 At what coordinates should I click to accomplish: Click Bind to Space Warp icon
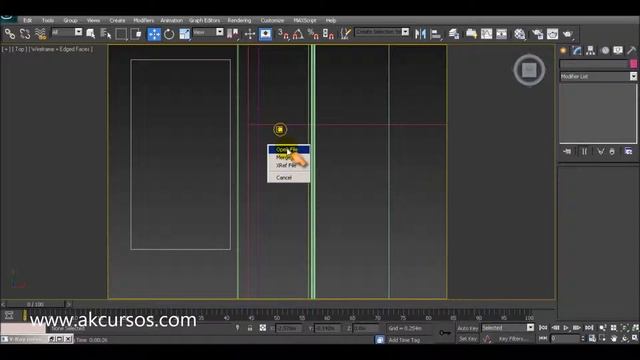[x=40, y=34]
